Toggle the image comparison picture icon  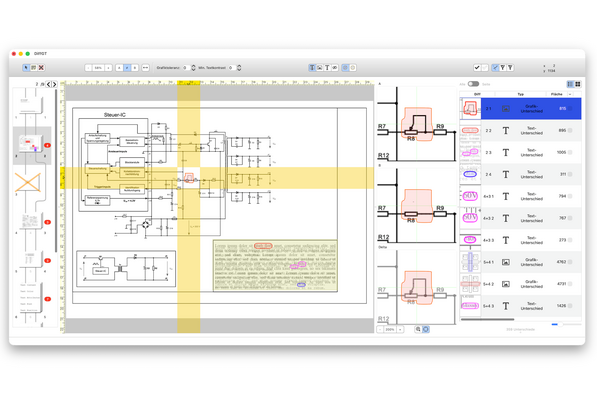click(319, 67)
